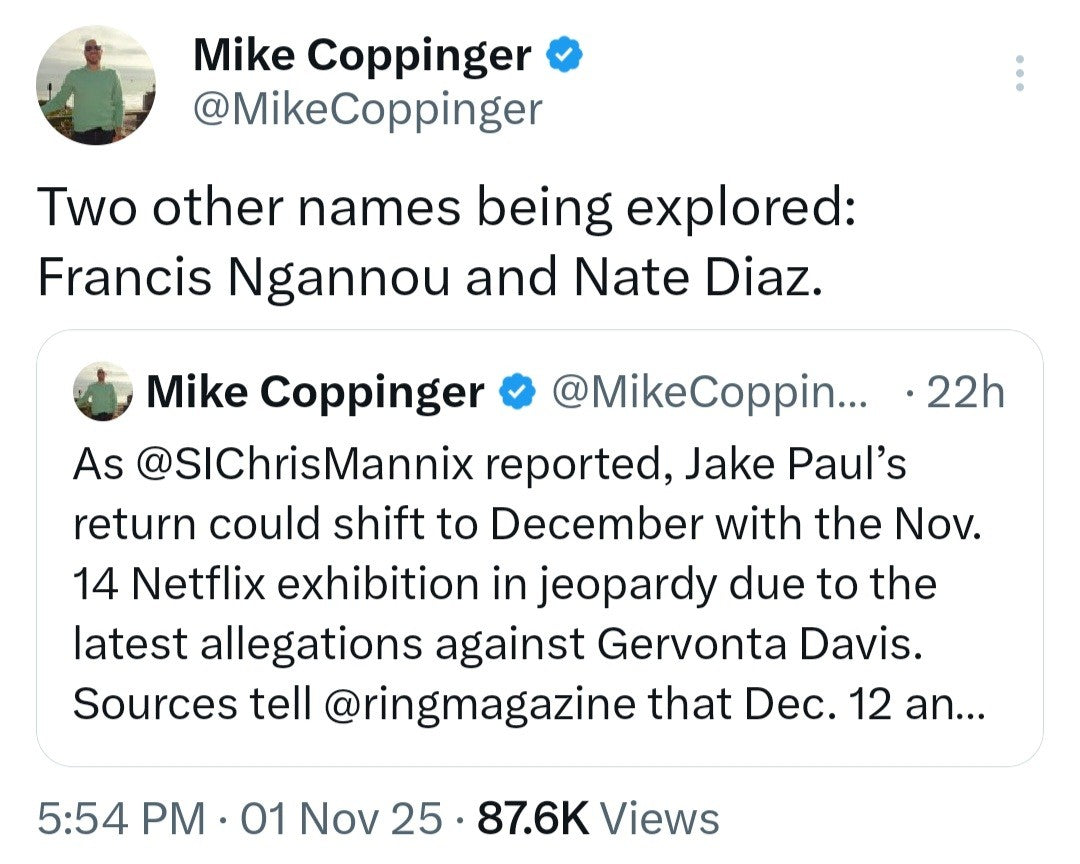Click the large Mike Coppinger profile photo
Screen dimensions: 1080x864
tap(96, 85)
